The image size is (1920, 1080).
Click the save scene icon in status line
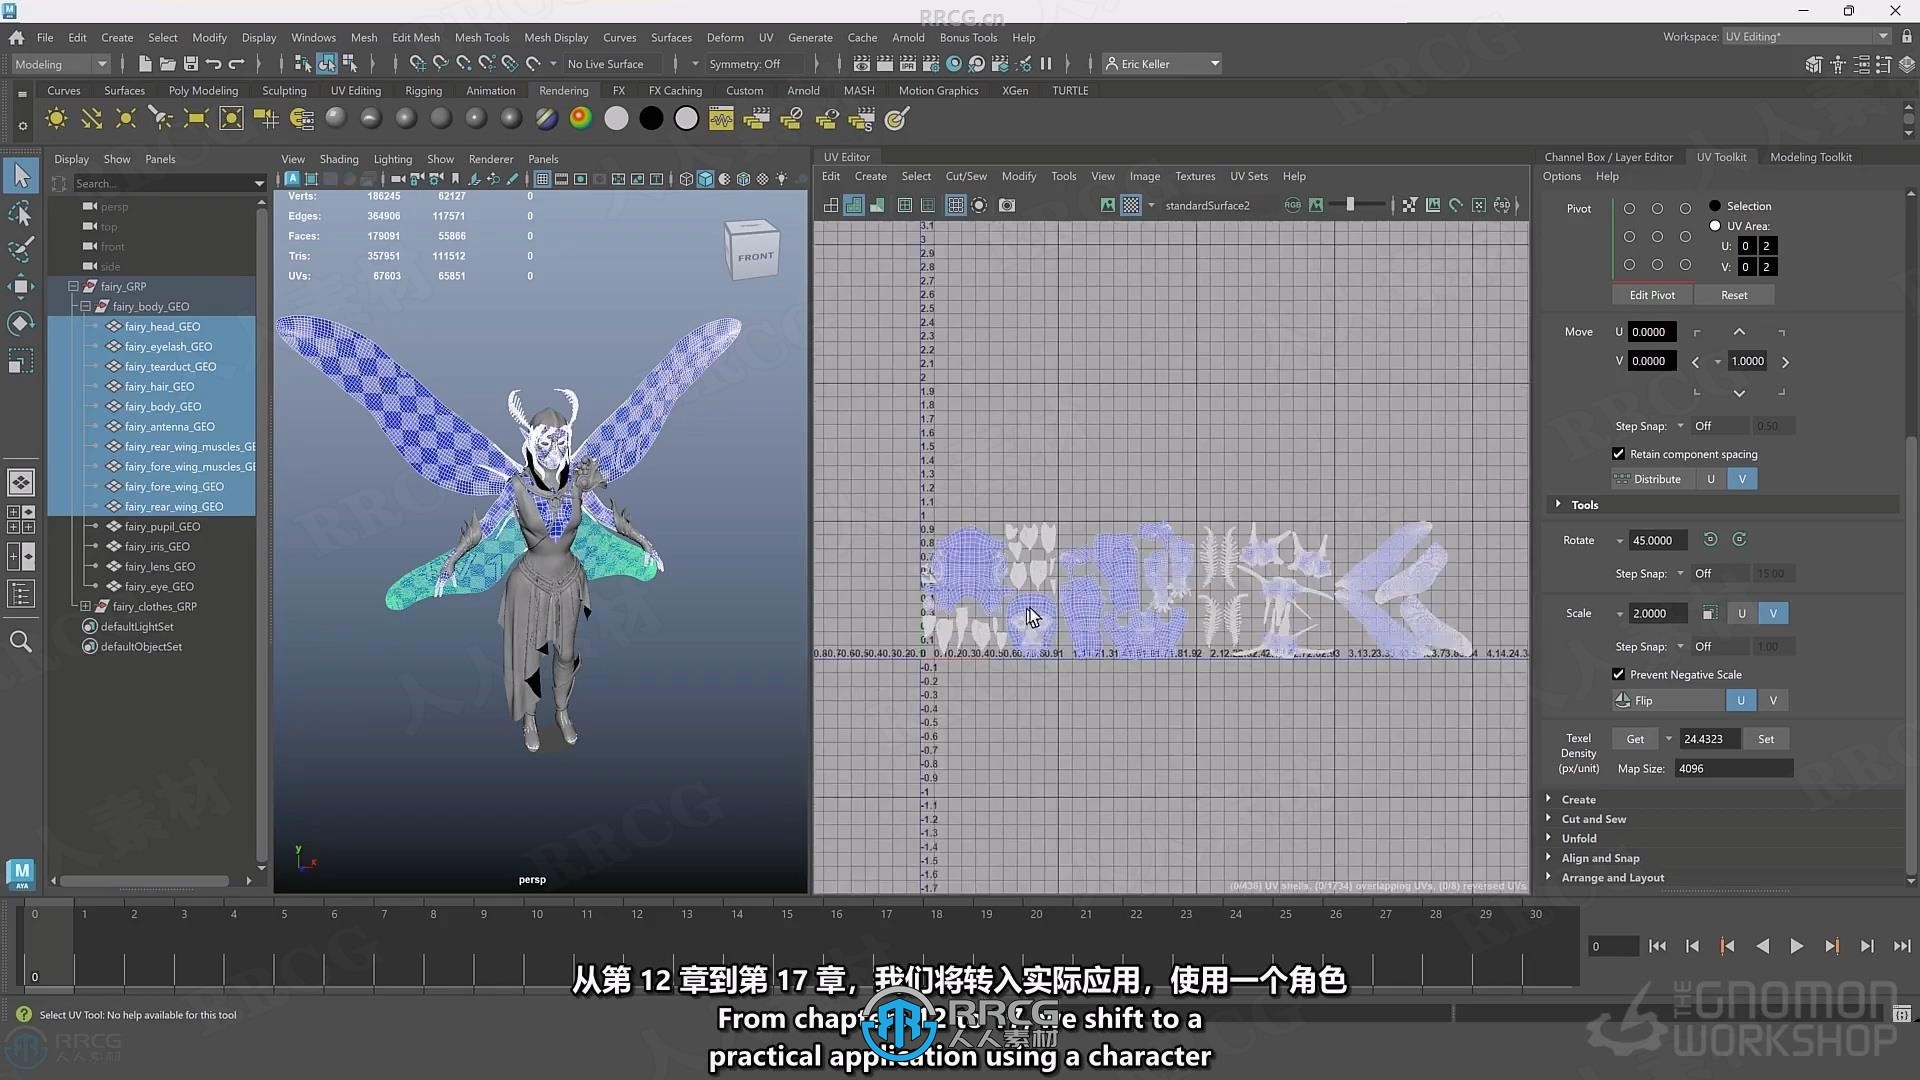[x=190, y=64]
